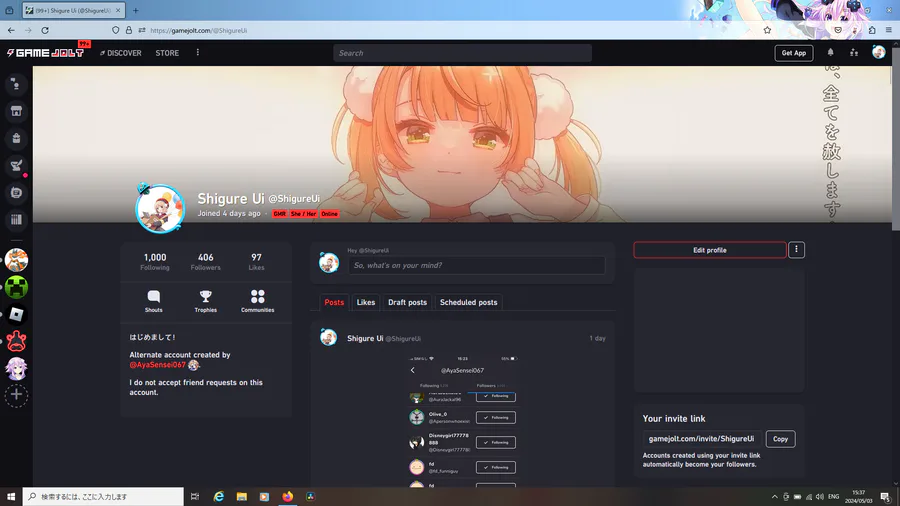This screenshot has width=900, height=506.
Task: Bookmark the page with star icon
Action: (x=767, y=30)
